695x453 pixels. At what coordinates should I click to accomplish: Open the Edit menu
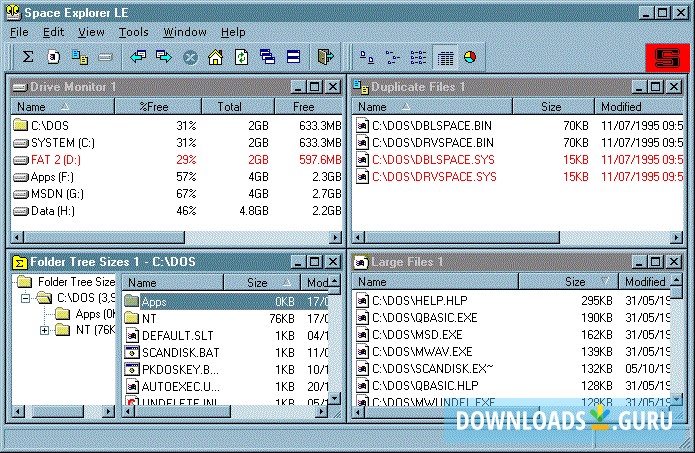coord(53,32)
